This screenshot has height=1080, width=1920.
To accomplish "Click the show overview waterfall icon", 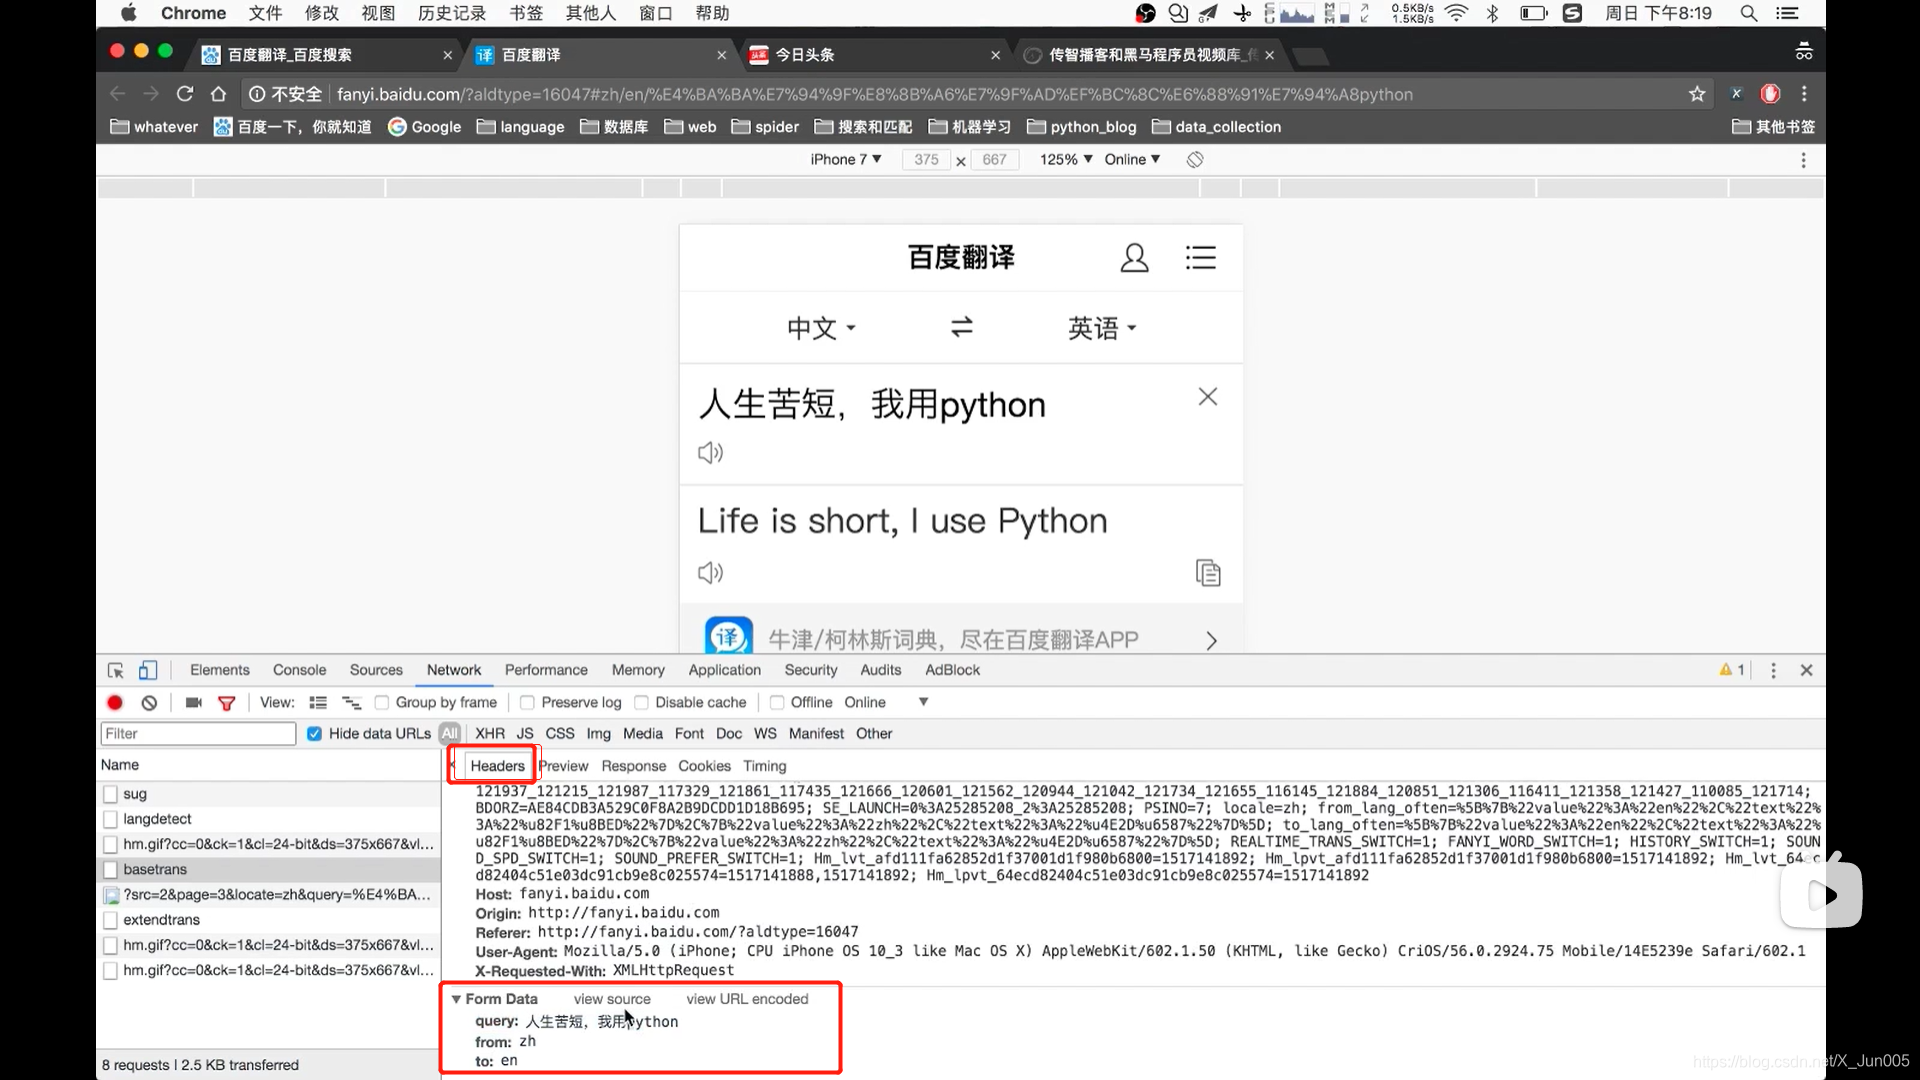I will pos(351,703).
